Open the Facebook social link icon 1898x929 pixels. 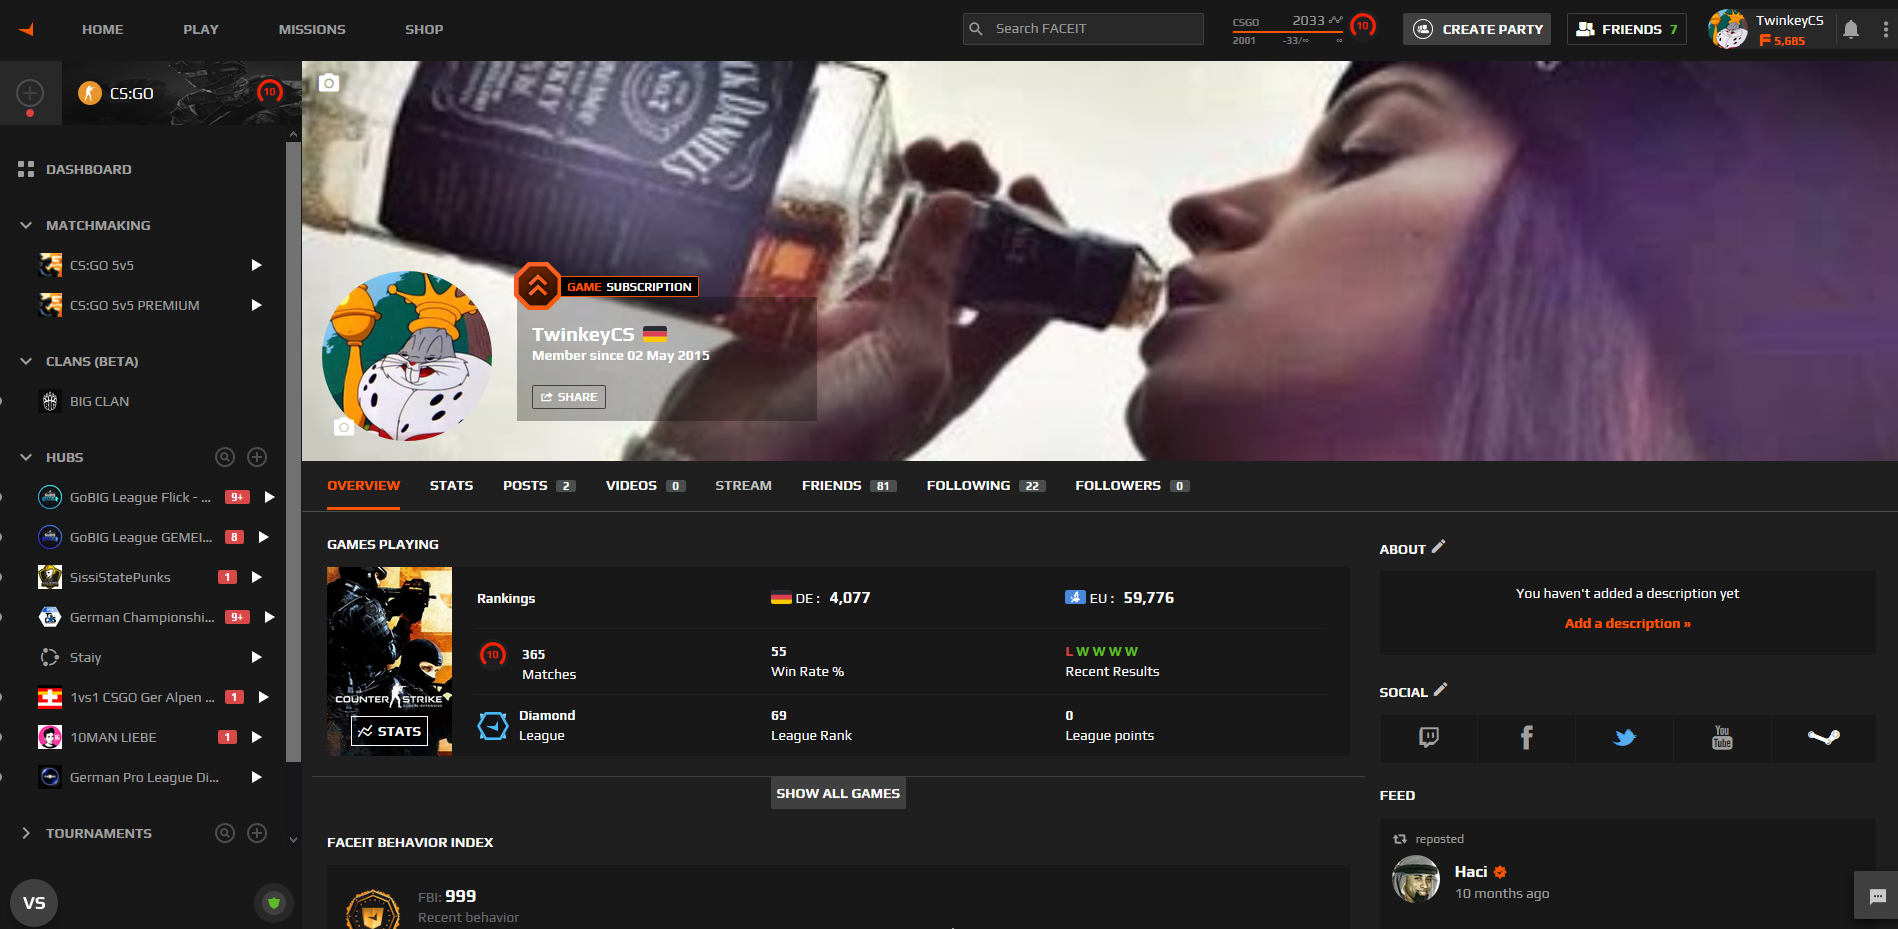pos(1526,738)
